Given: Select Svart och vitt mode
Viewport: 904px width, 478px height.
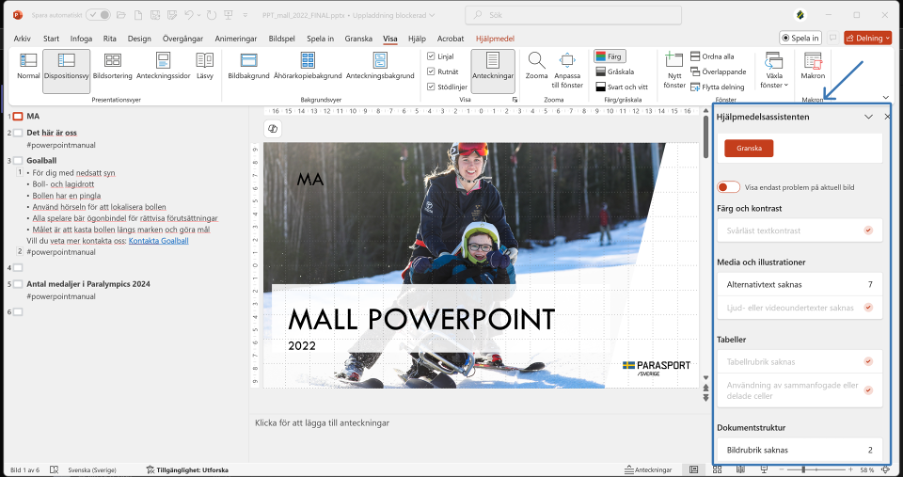Looking at the screenshot, I should click(622, 86).
